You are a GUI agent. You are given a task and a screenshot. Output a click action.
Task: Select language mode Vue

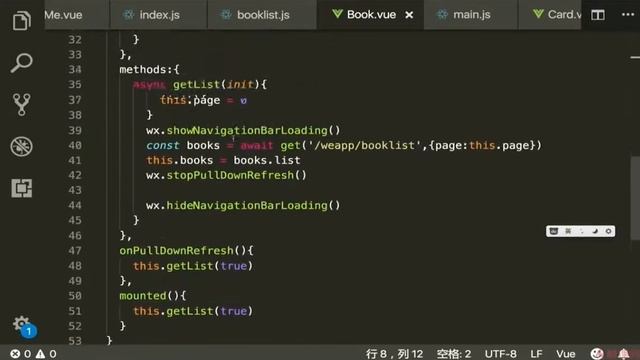(x=565, y=353)
